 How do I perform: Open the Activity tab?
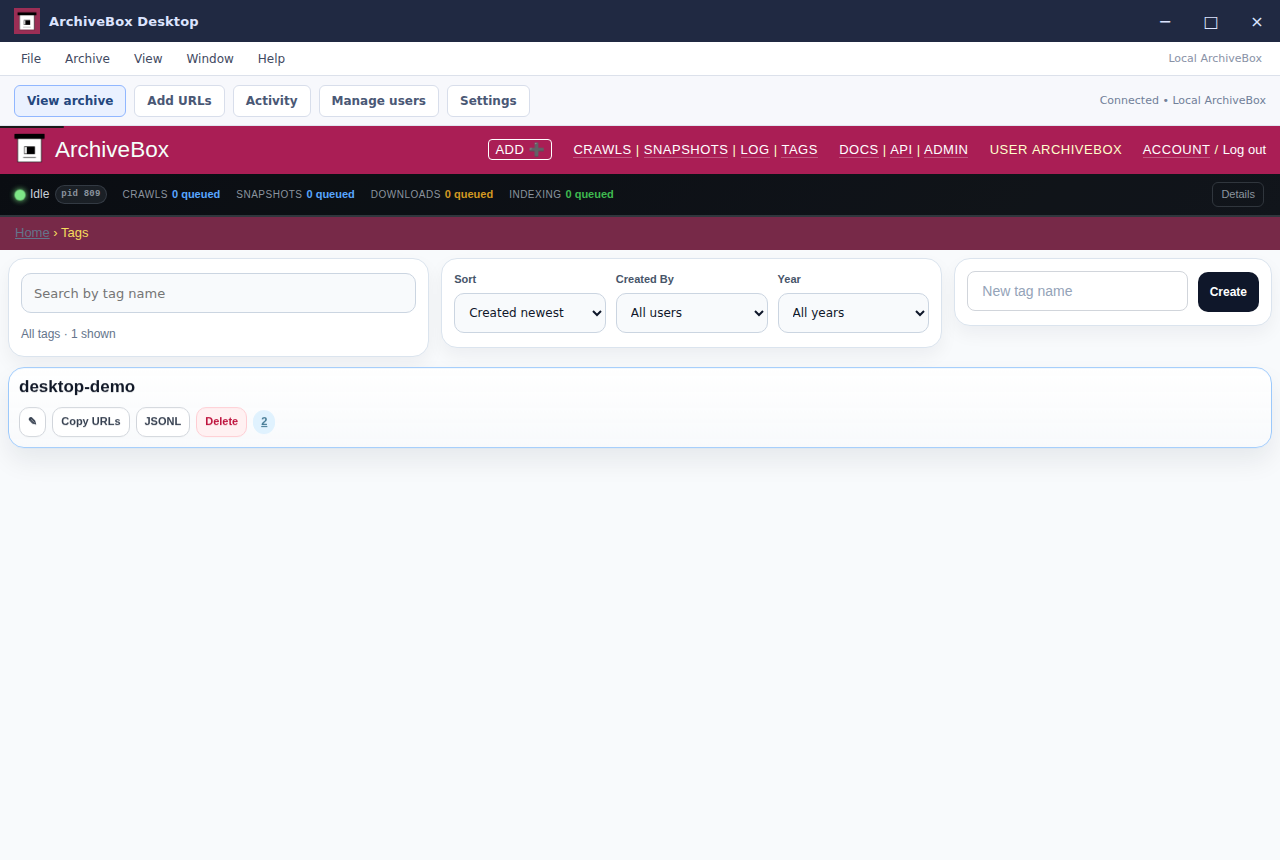tap(272, 101)
